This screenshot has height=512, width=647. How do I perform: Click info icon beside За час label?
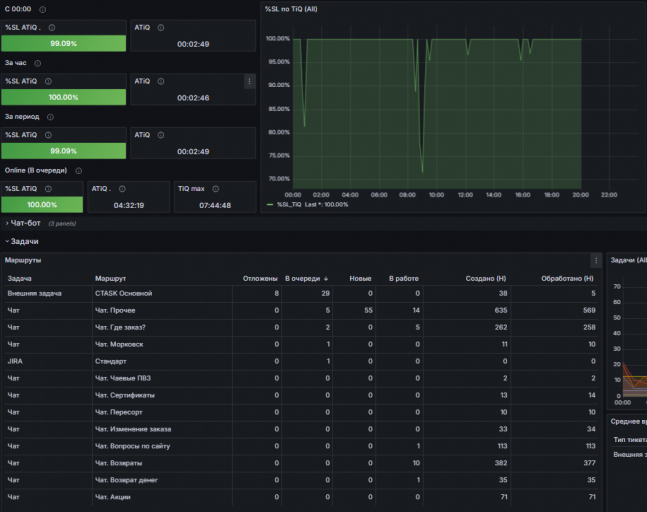point(38,63)
